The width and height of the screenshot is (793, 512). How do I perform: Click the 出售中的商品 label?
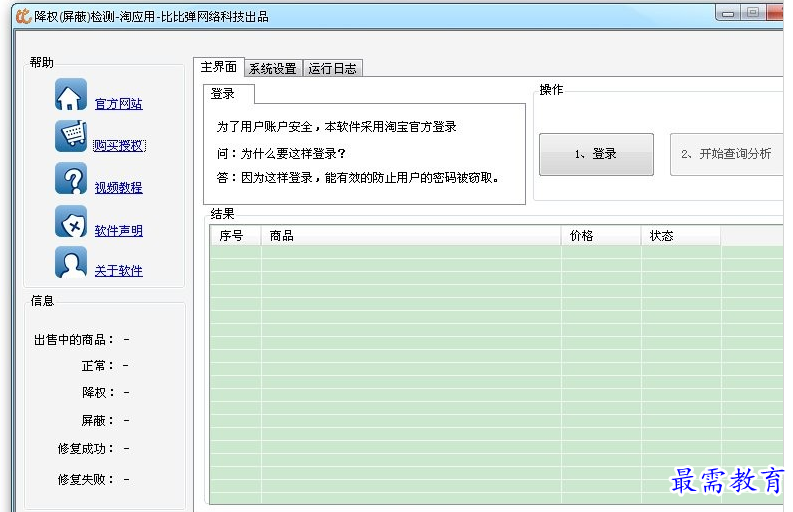coord(74,339)
